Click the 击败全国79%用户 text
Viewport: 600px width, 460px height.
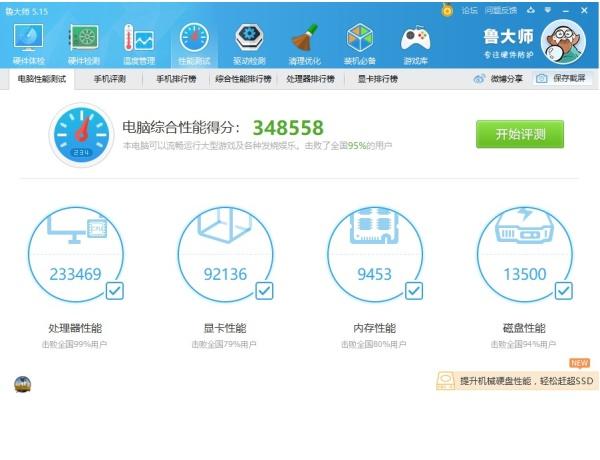224,344
